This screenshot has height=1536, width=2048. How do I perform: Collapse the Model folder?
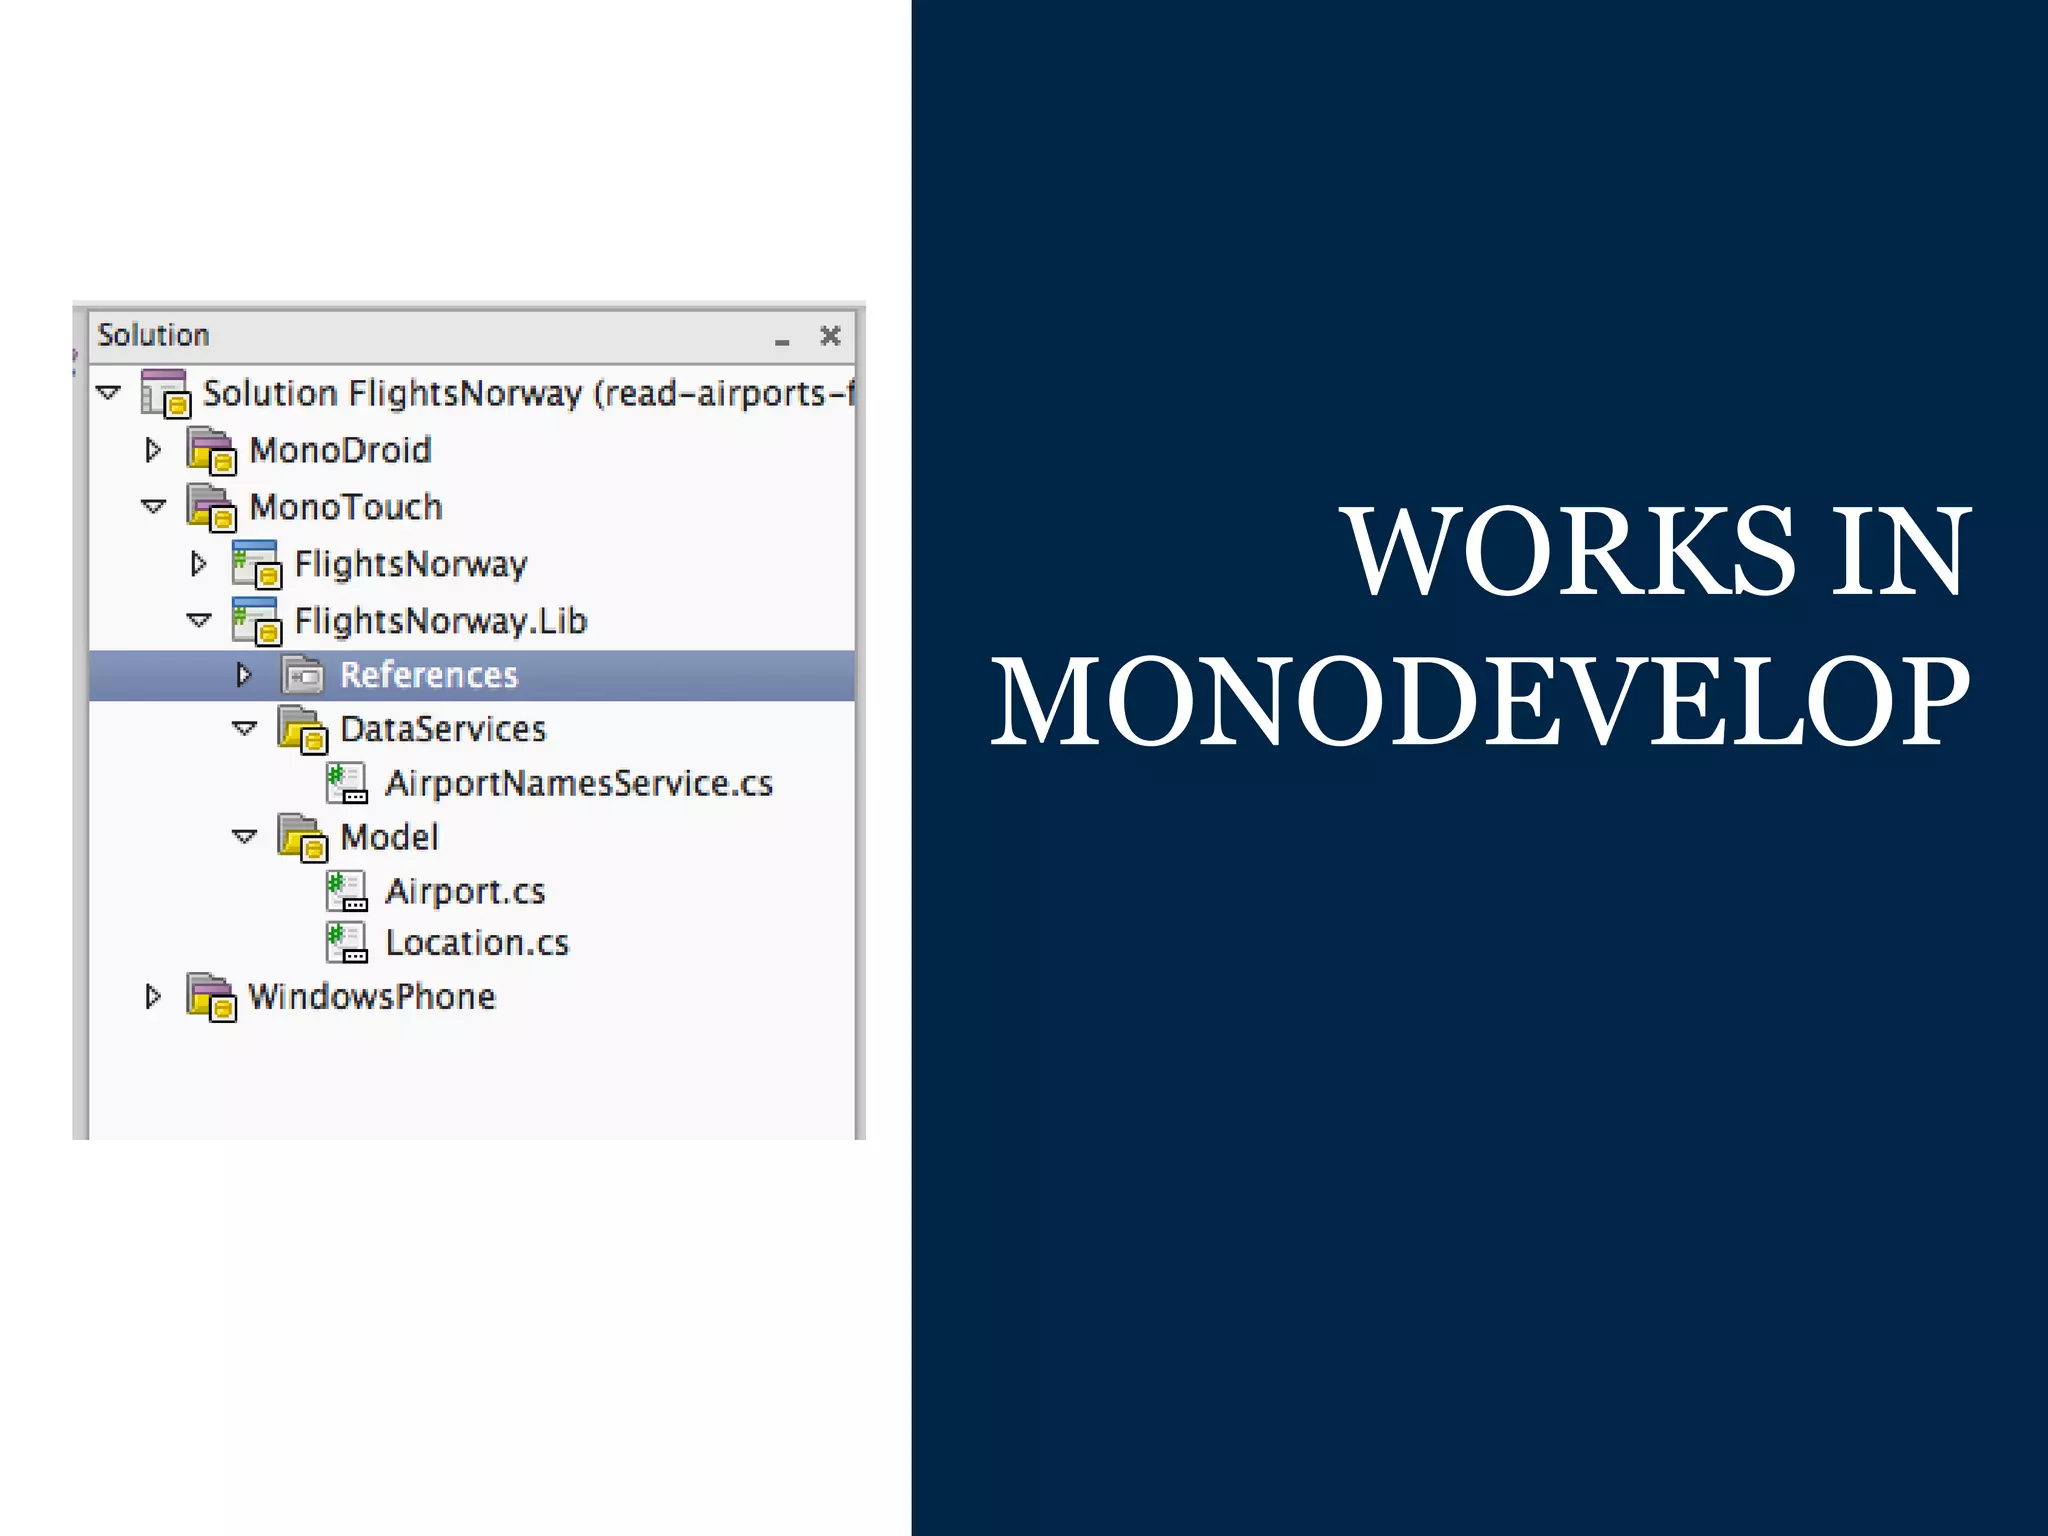click(244, 836)
